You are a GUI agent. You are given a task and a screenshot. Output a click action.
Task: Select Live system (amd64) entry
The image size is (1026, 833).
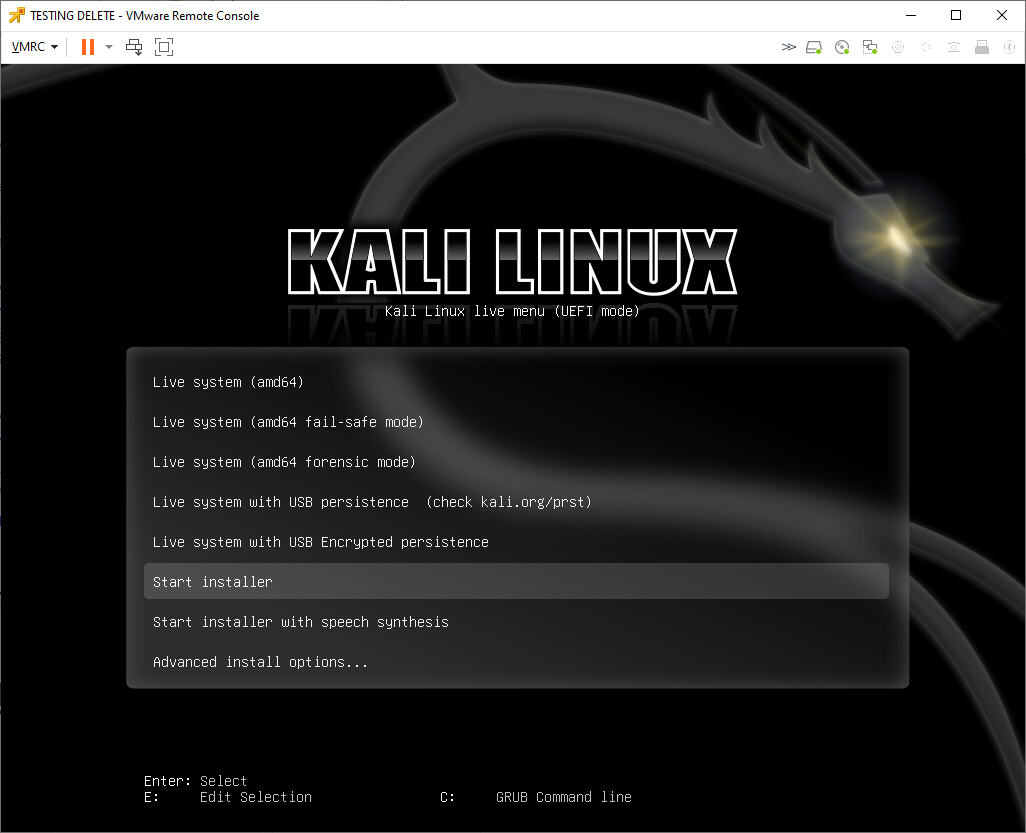[x=228, y=382]
